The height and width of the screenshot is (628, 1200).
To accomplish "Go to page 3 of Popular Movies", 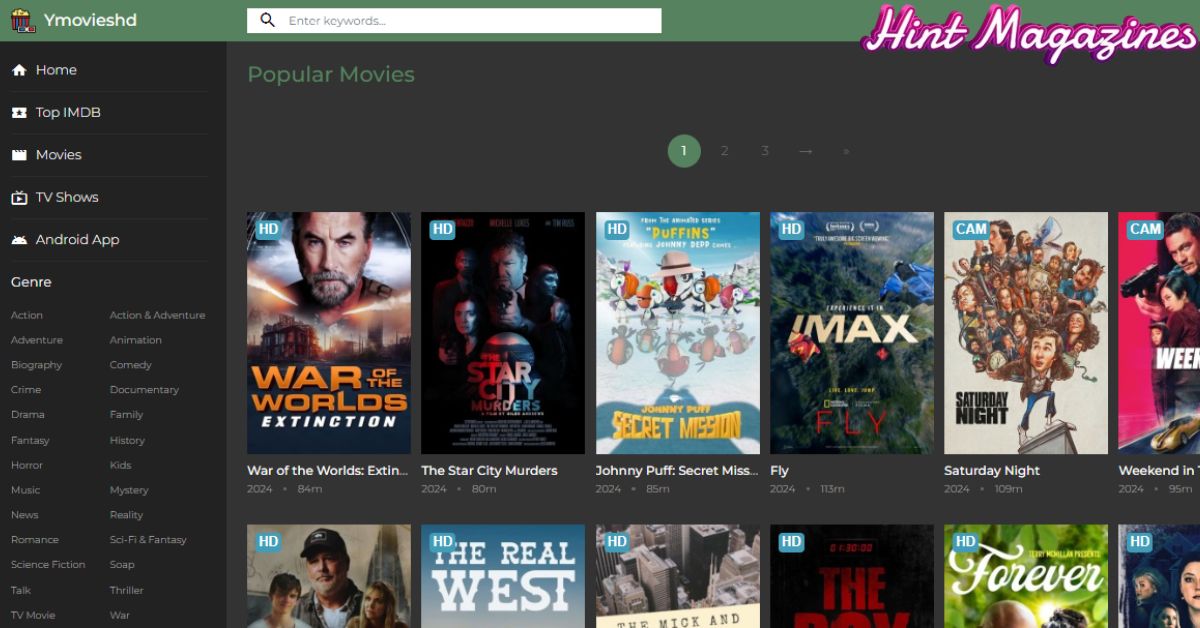I will 765,151.
